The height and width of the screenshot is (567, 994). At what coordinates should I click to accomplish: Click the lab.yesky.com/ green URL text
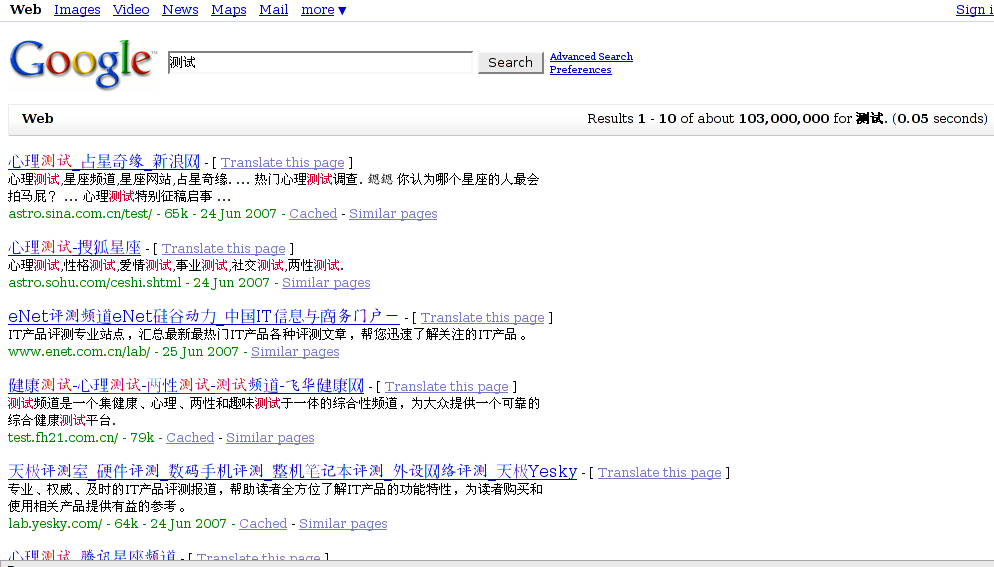pyautogui.click(x=55, y=523)
